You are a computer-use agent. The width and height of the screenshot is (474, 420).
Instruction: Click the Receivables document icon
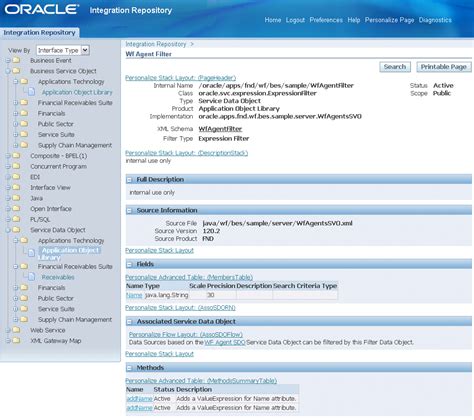point(31,277)
